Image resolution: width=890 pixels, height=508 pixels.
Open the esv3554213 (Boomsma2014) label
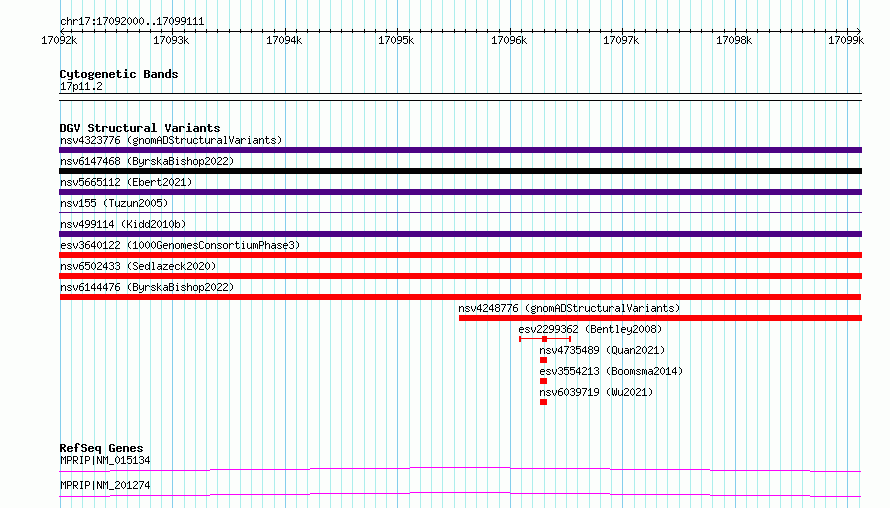[611, 371]
